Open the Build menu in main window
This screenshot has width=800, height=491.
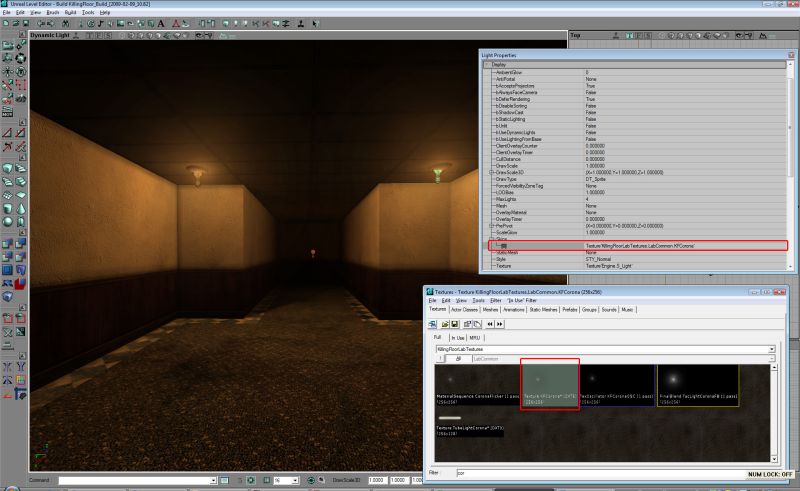(x=70, y=12)
